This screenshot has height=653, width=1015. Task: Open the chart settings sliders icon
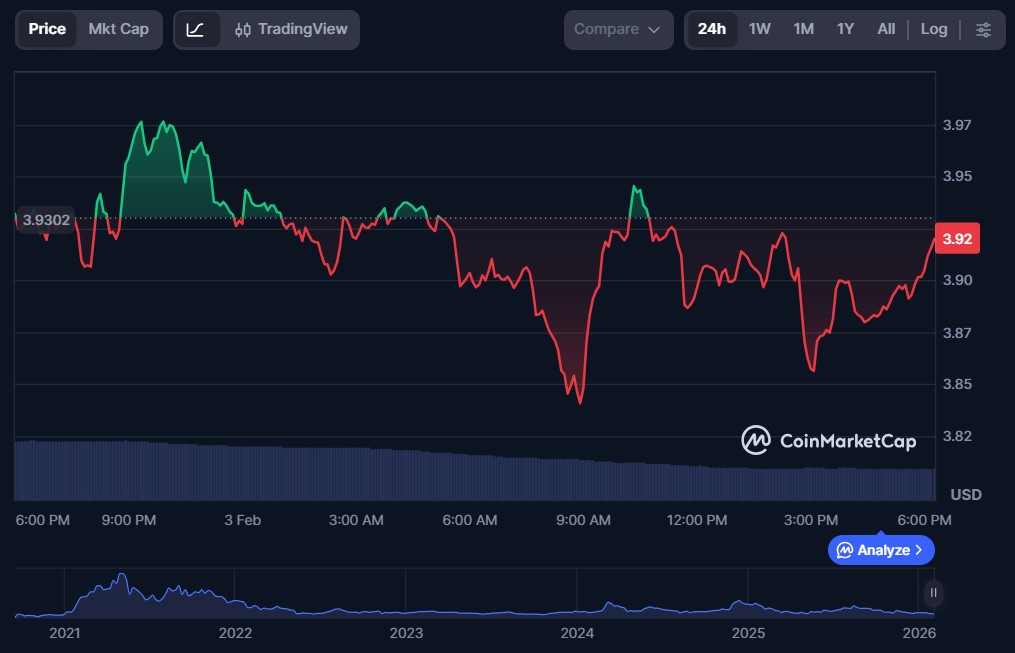point(983,29)
